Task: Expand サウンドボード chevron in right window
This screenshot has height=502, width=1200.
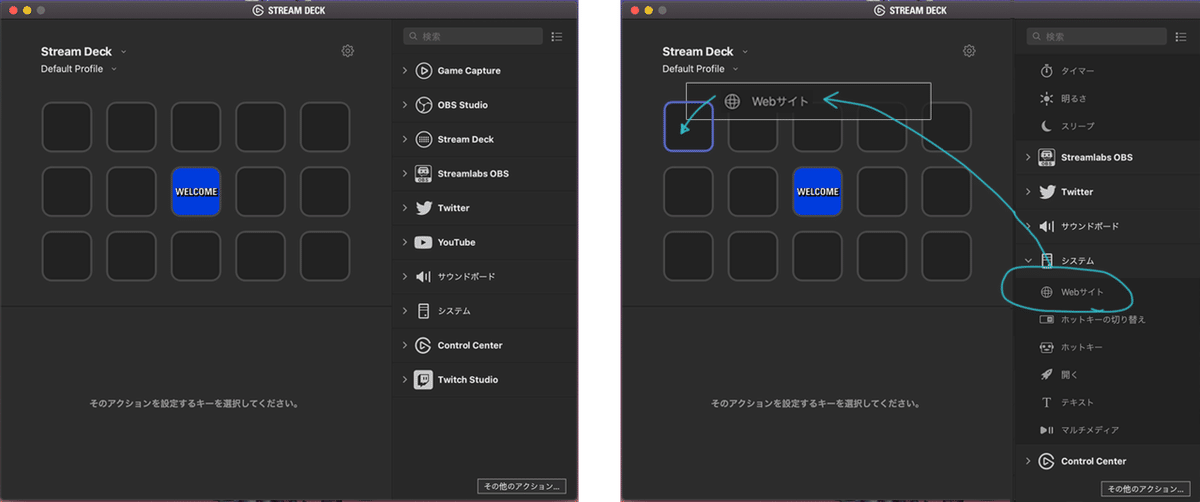Action: click(x=1028, y=226)
